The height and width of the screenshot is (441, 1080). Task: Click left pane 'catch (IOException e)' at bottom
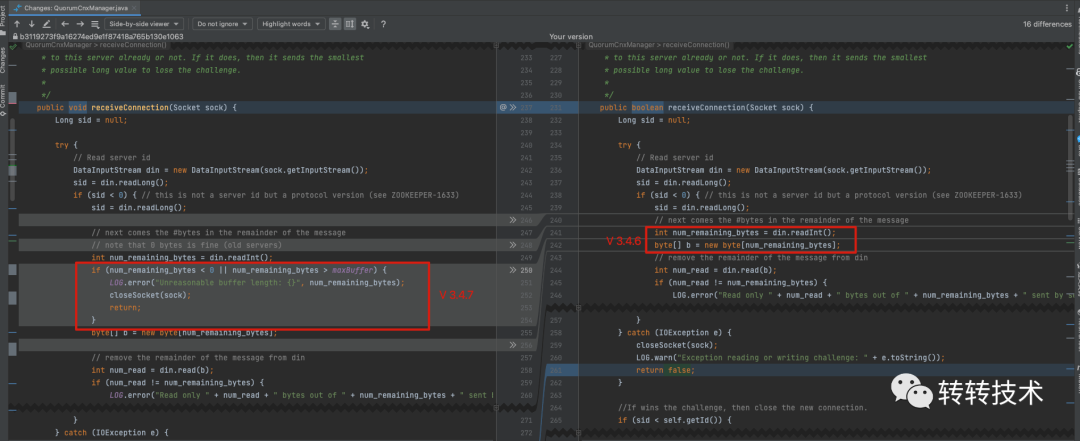pos(112,432)
